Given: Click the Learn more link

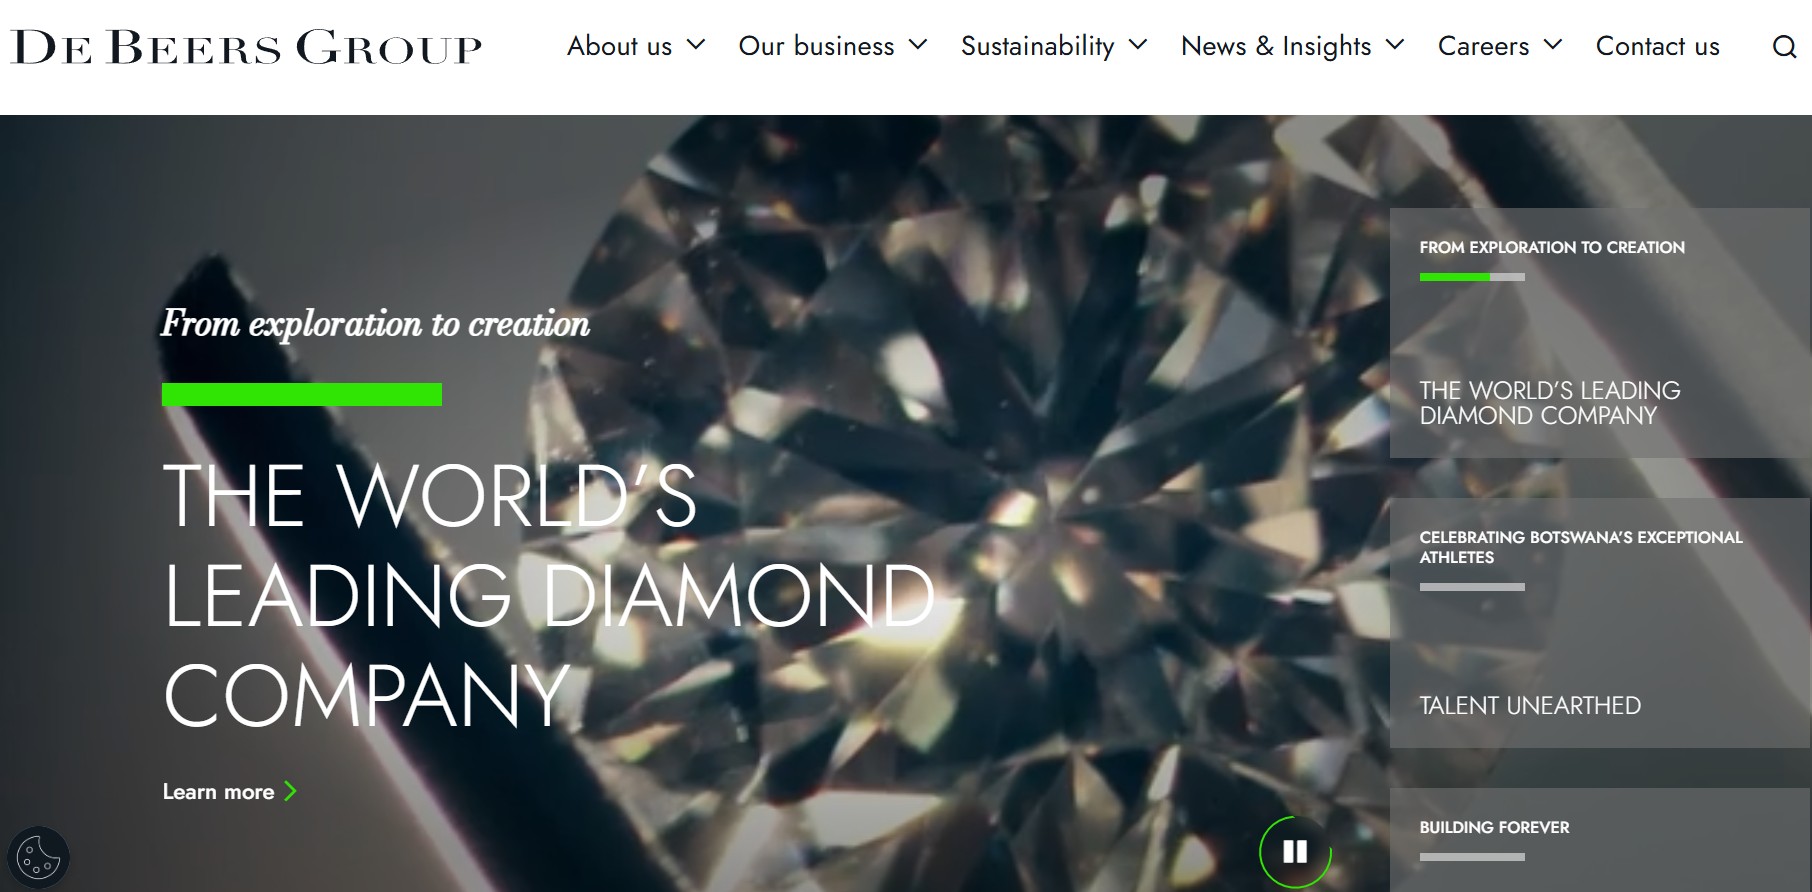Looking at the screenshot, I should tap(218, 792).
